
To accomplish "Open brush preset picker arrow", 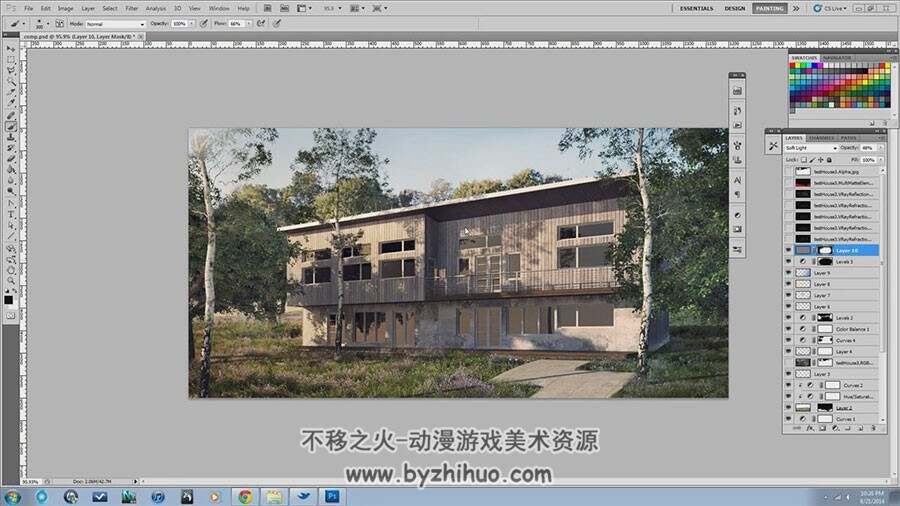I will point(48,24).
